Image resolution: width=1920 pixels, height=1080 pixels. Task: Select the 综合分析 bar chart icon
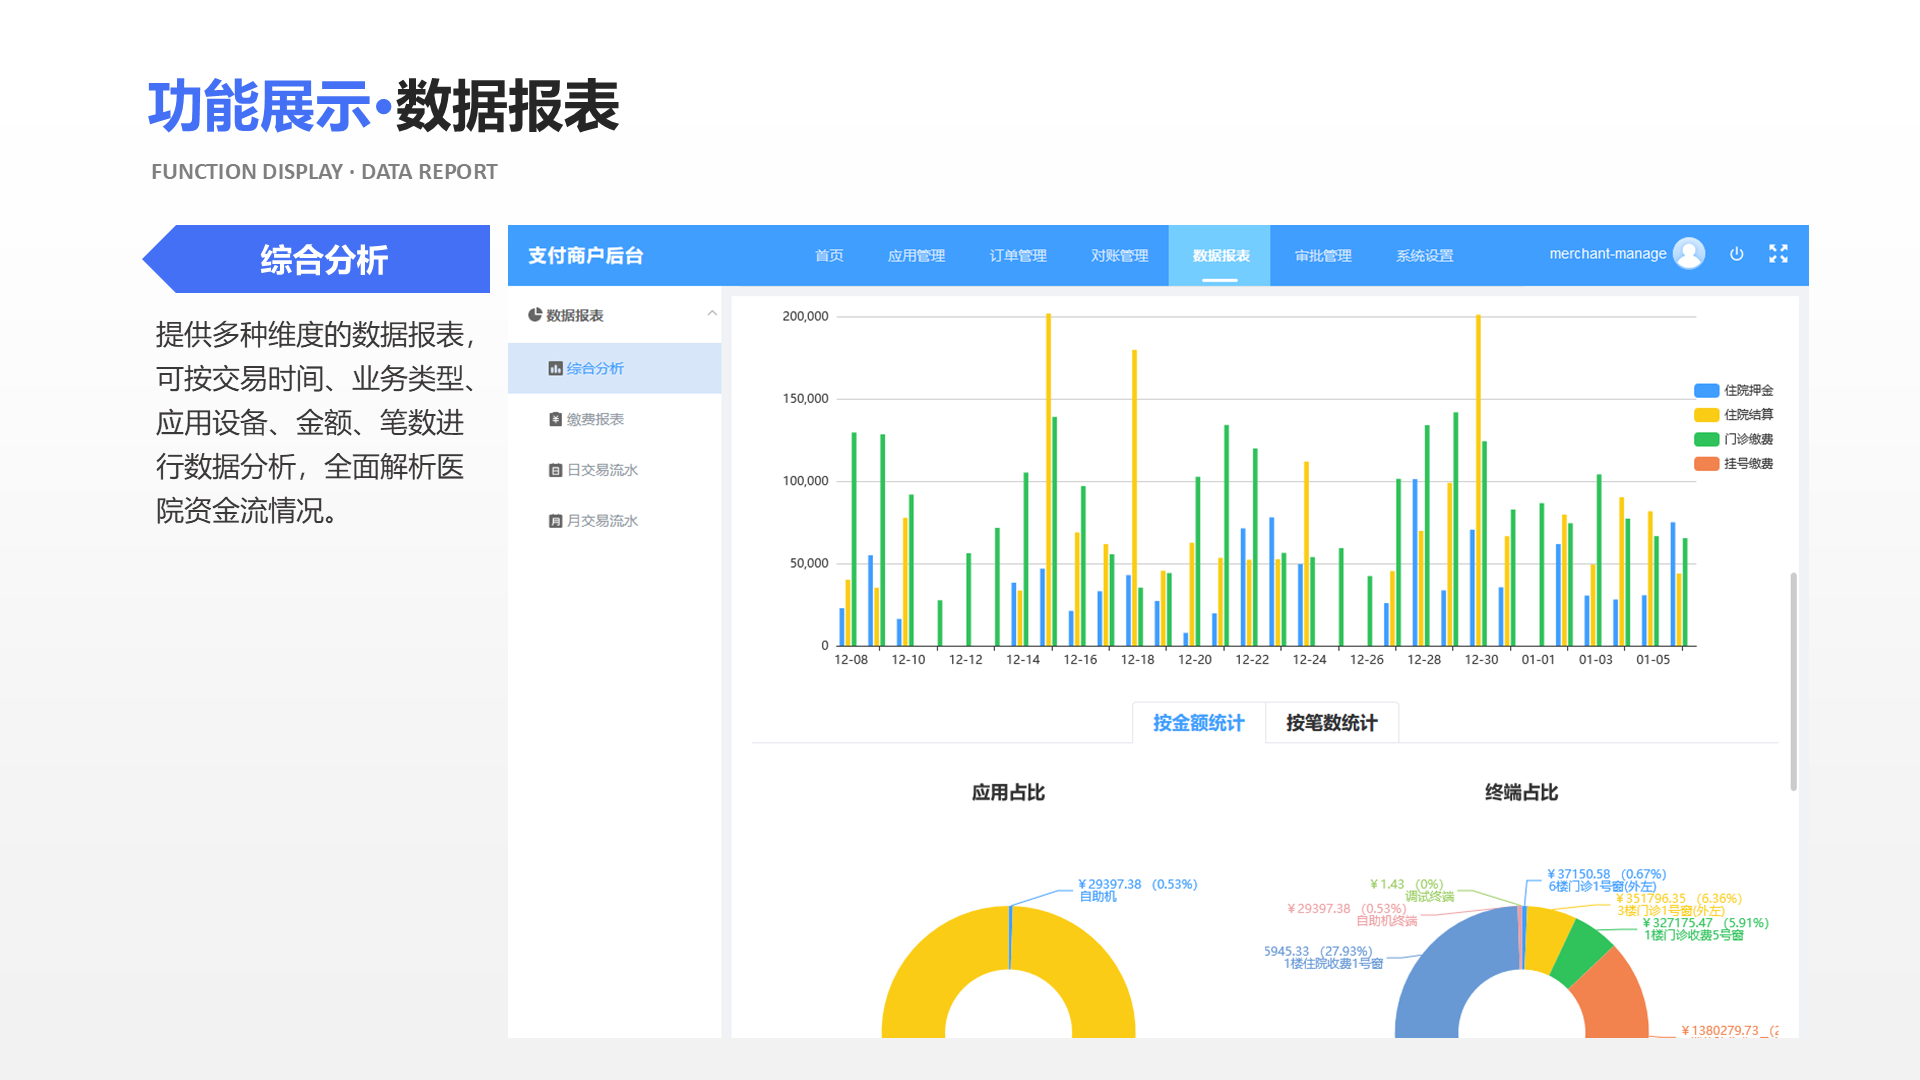pyautogui.click(x=556, y=368)
